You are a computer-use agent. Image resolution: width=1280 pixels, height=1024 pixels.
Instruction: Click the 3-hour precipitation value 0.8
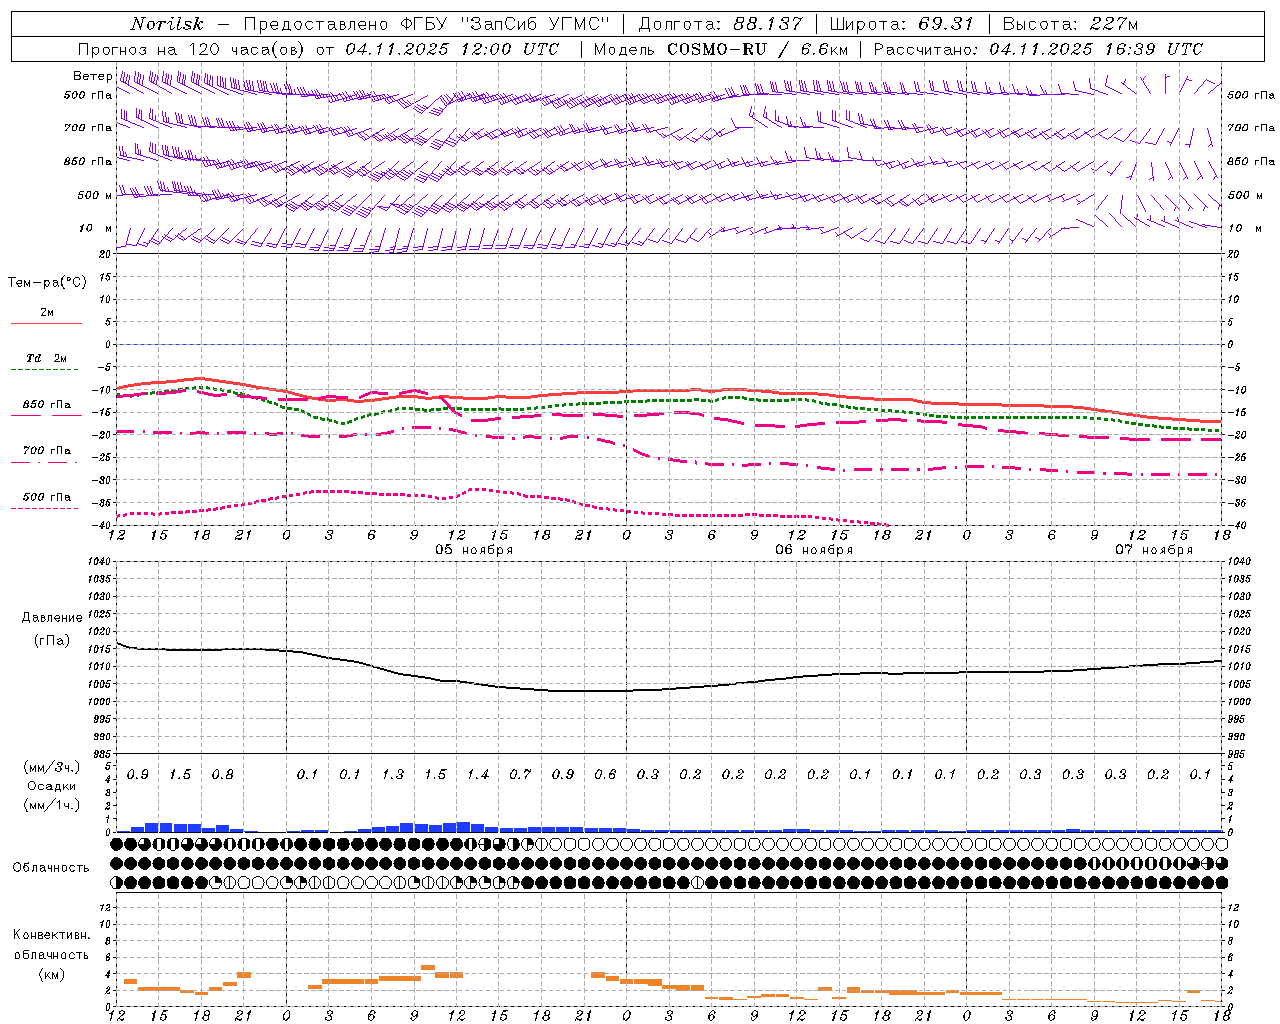[x=222, y=774]
